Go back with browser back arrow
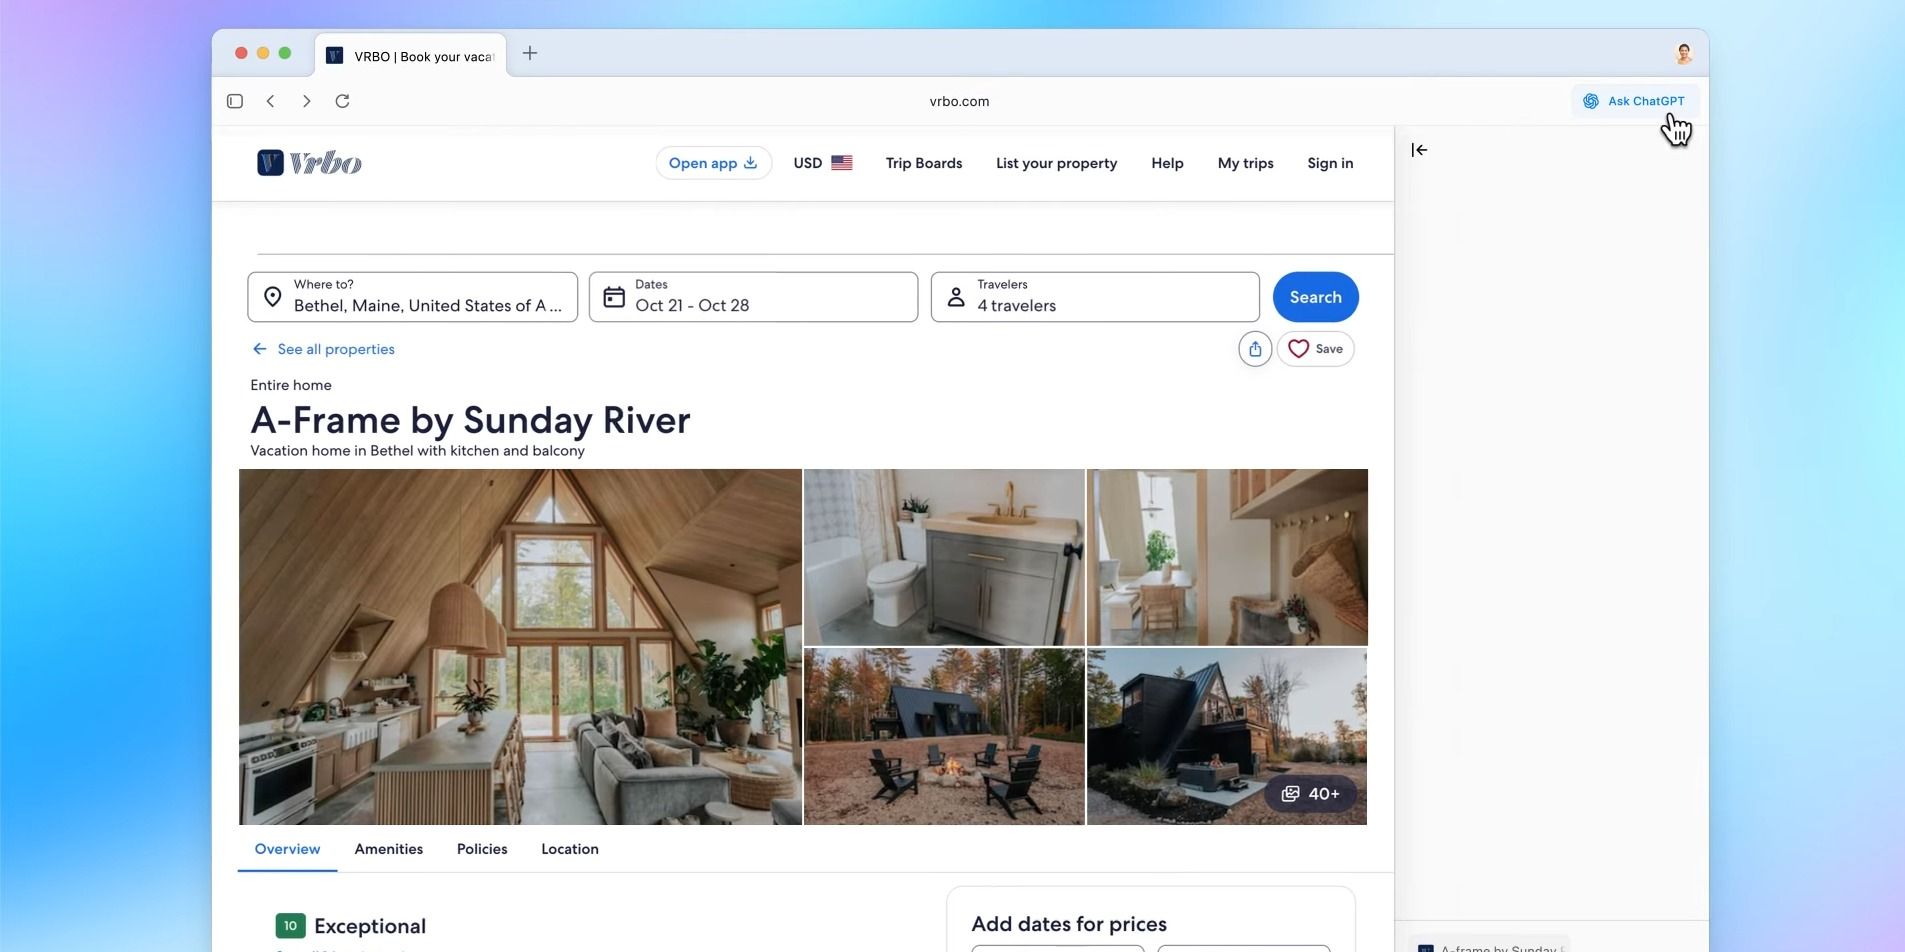The image size is (1905, 952). coord(271,101)
